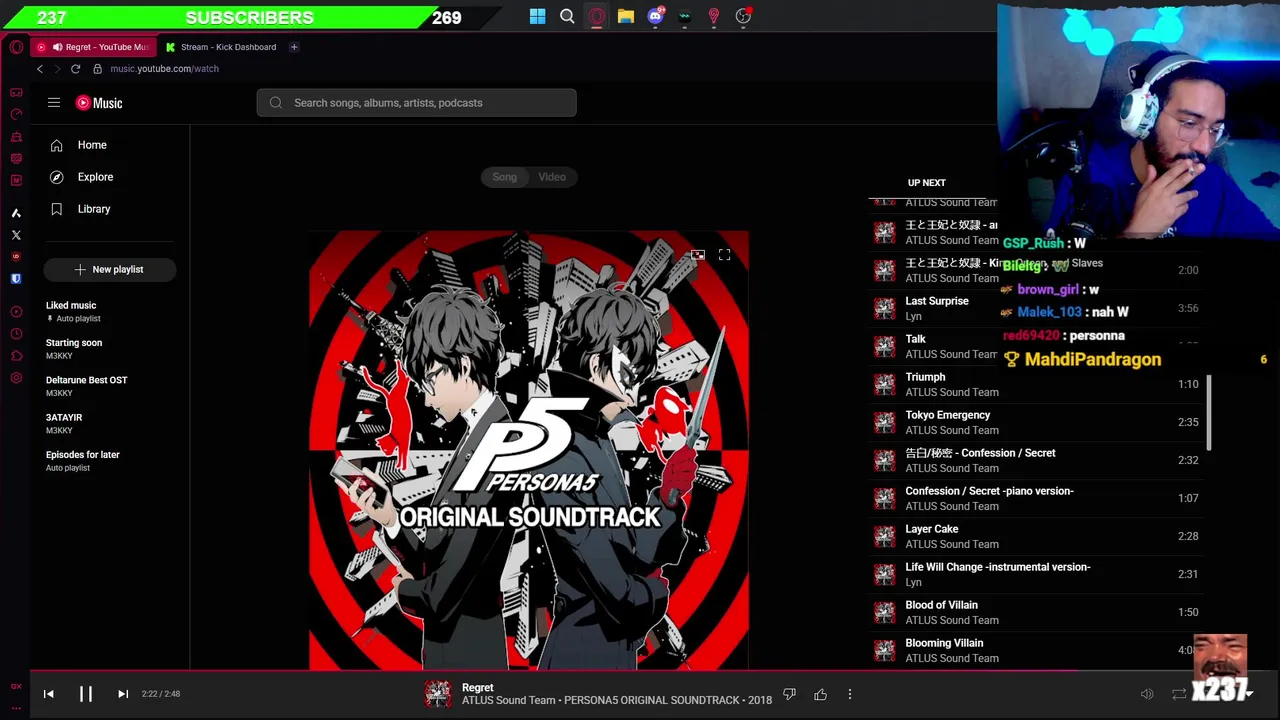Click the YouTube Music logo

[99, 102]
